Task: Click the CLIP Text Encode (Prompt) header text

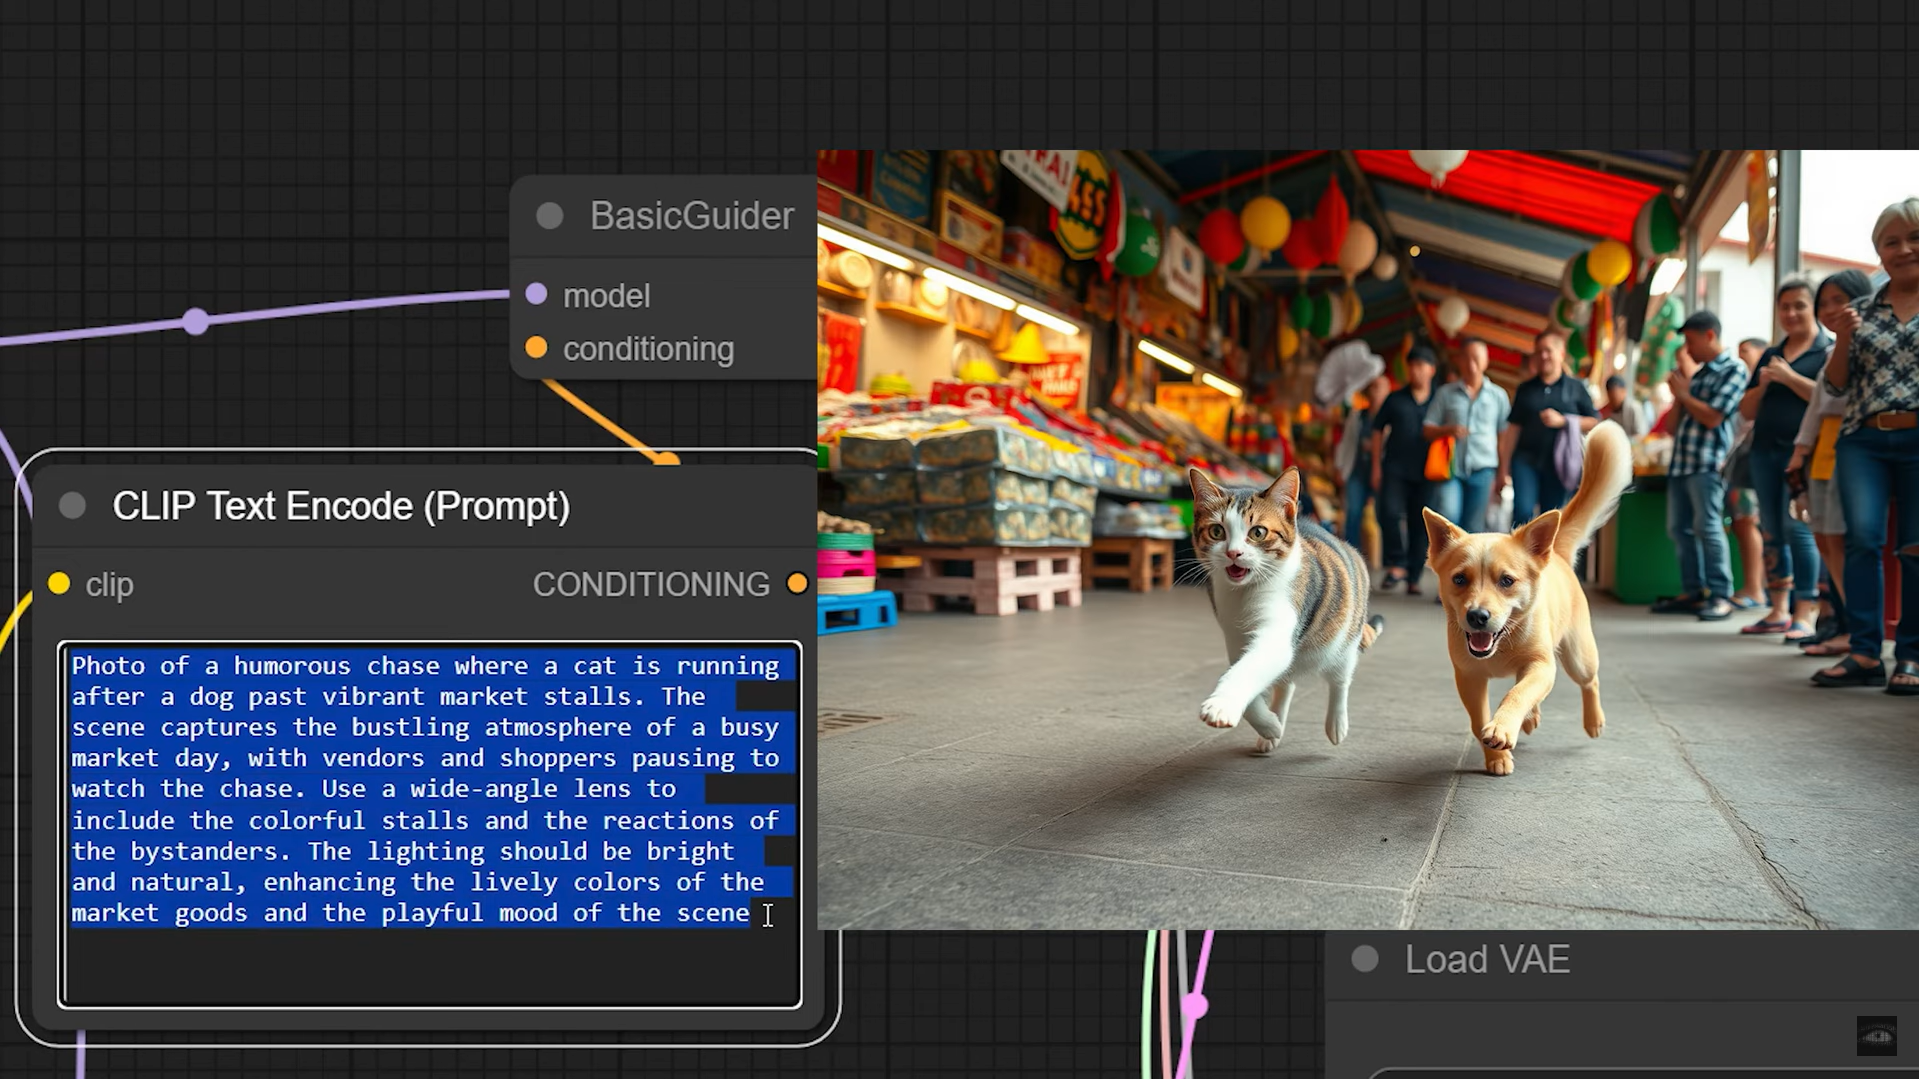Action: pos(341,506)
